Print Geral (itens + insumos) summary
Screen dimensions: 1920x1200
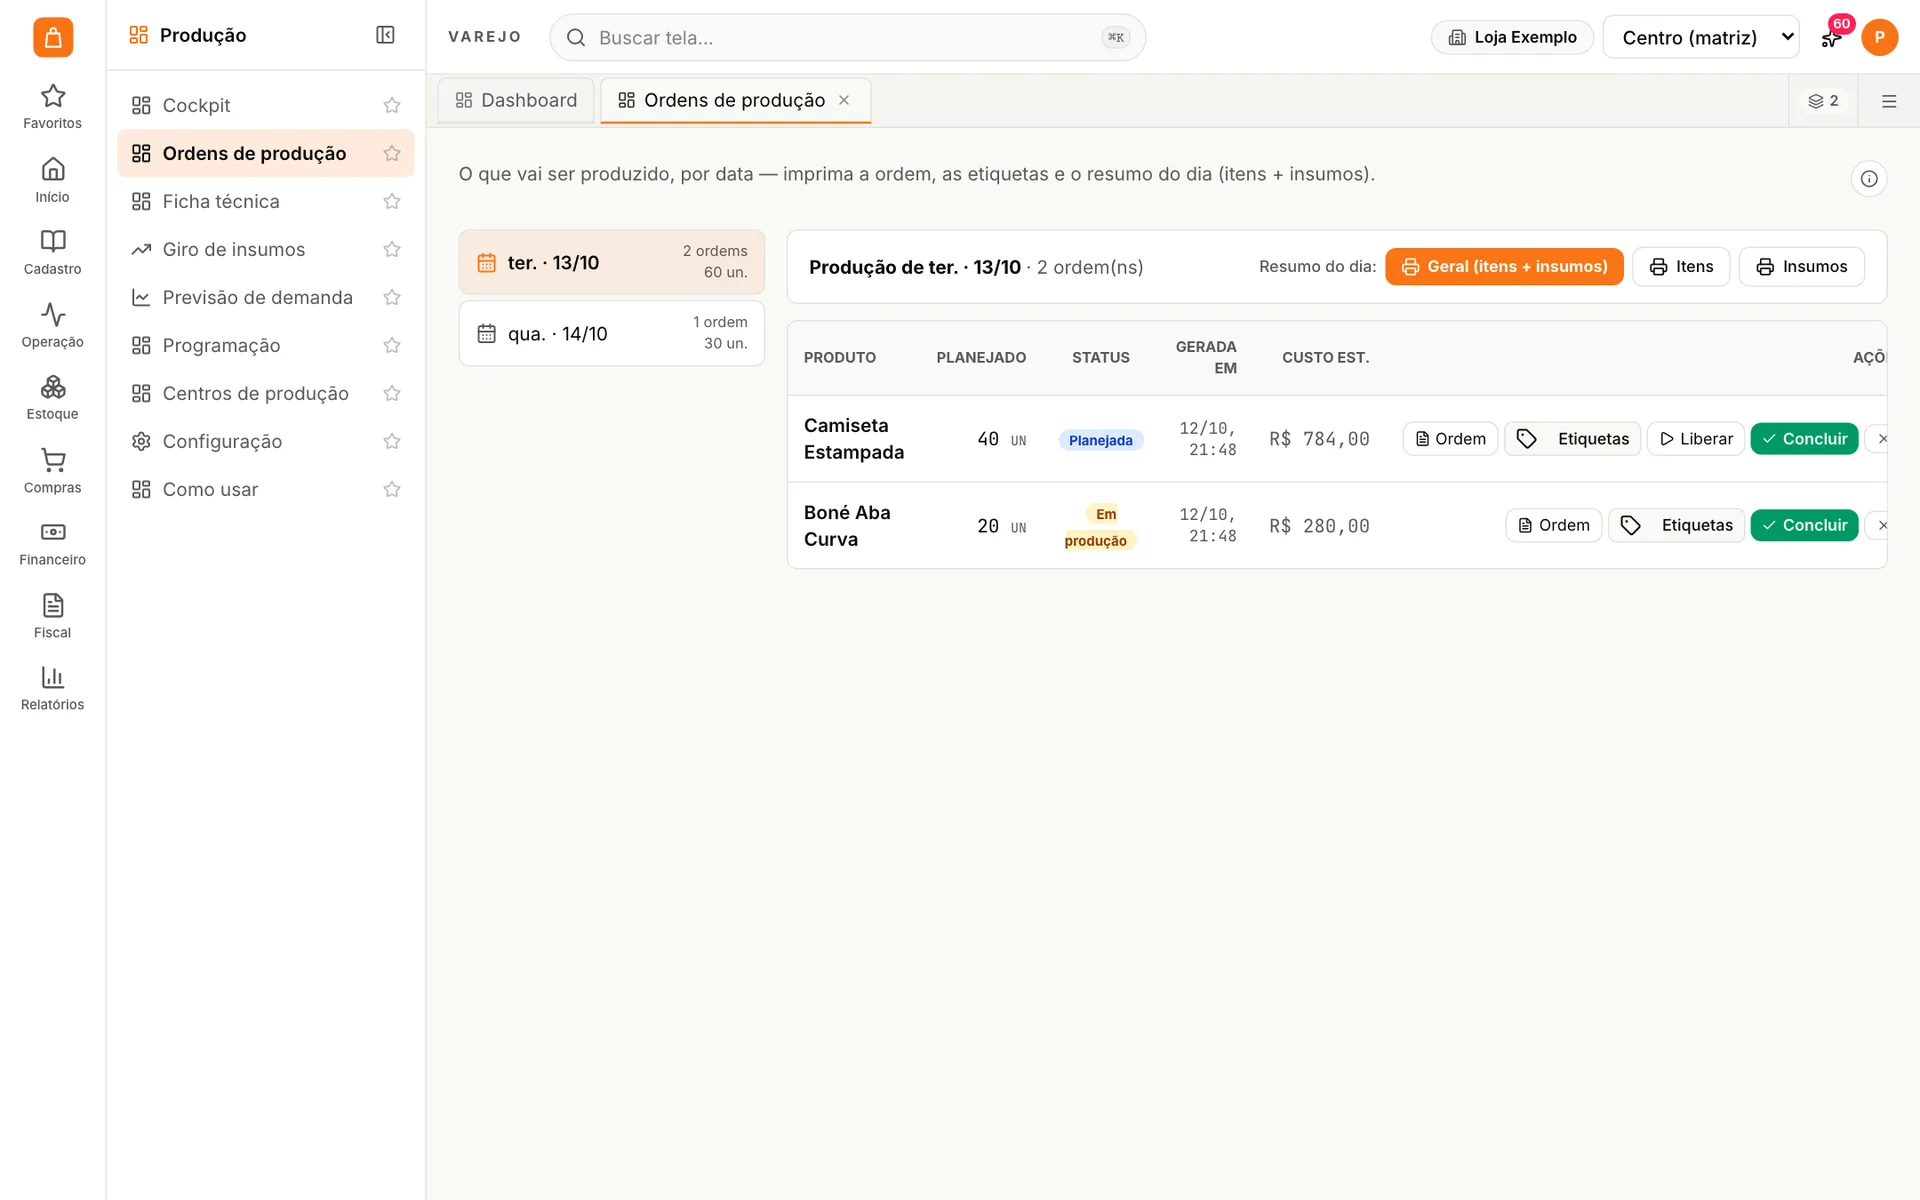[x=1504, y=267]
